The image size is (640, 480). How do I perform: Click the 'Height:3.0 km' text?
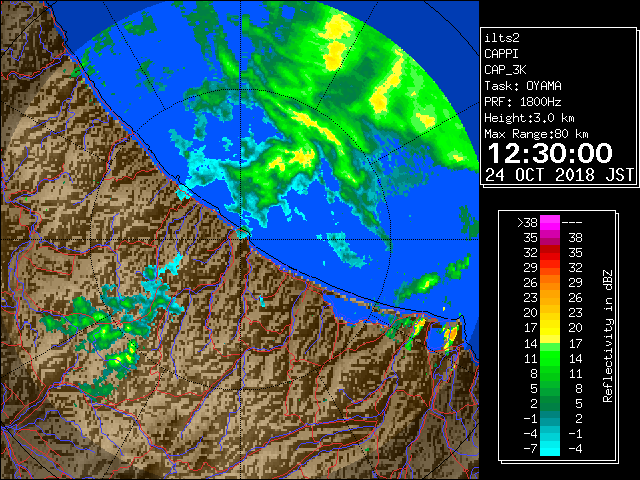tap(529, 118)
